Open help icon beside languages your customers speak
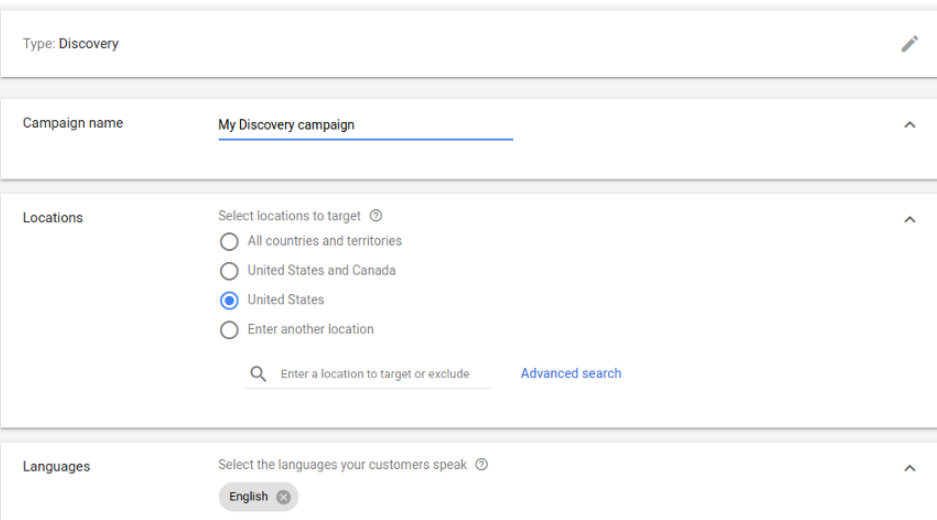 [482, 465]
